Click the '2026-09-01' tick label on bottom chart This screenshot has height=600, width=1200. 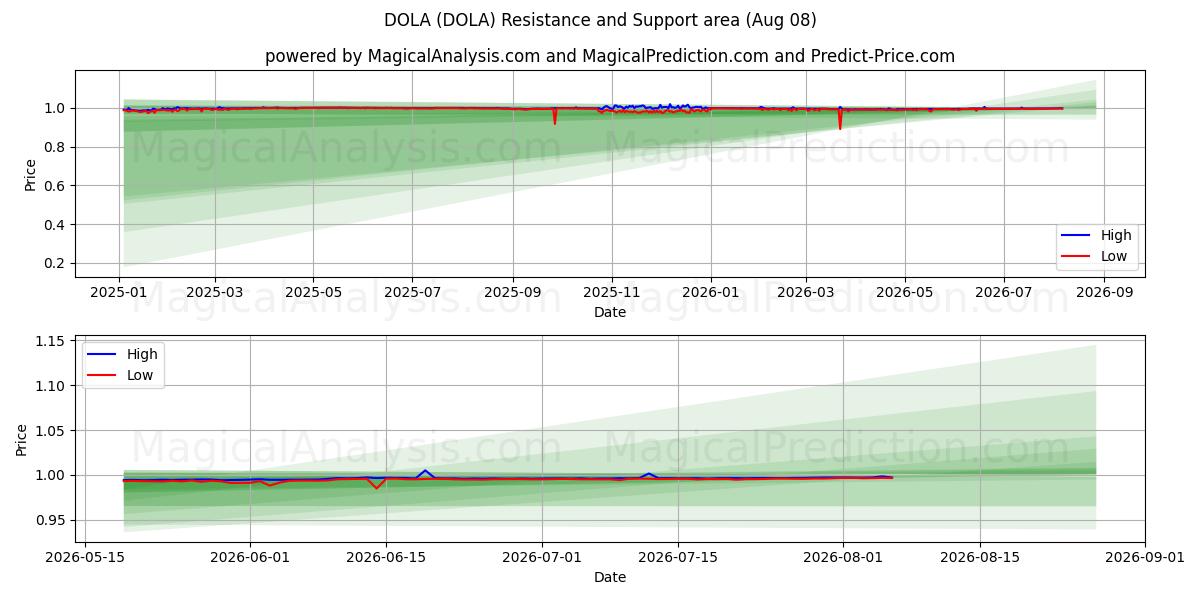coord(1146,558)
